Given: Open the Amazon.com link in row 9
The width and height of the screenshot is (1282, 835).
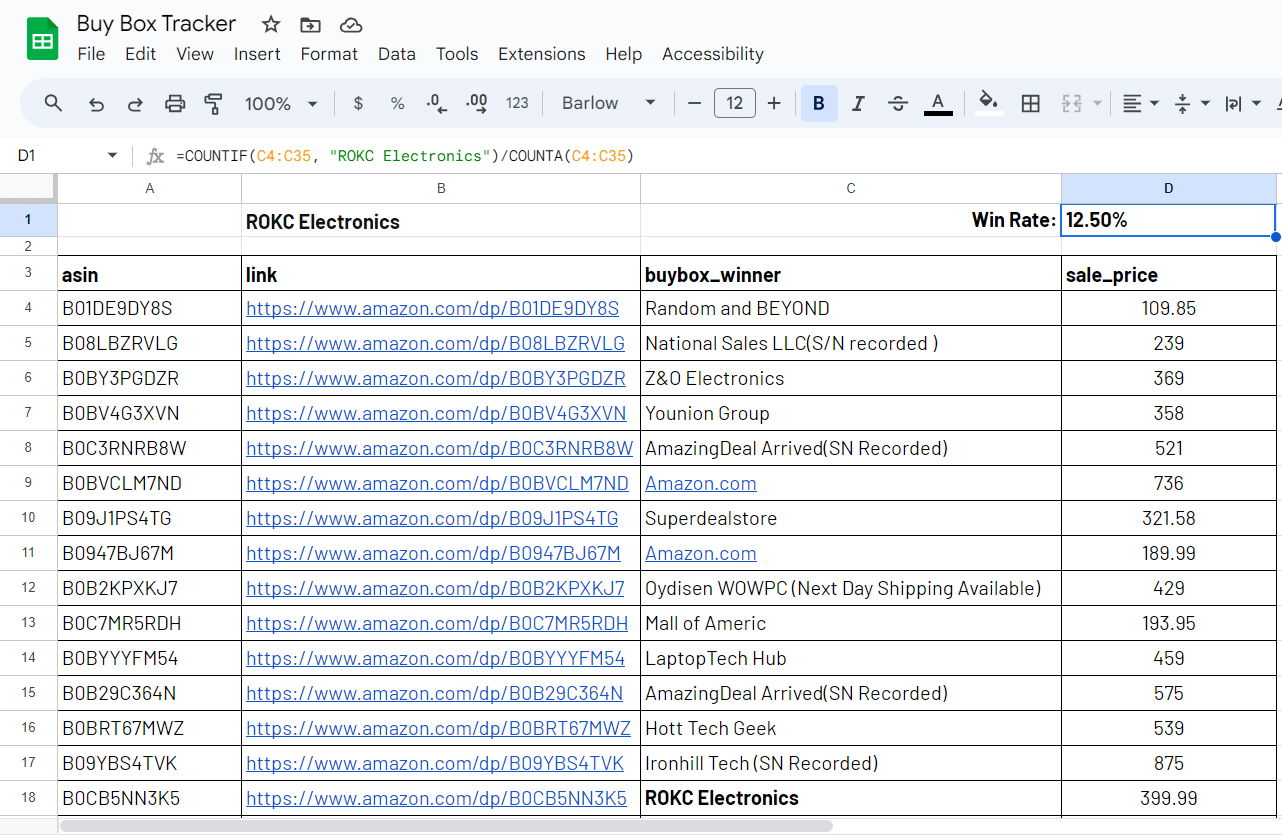Looking at the screenshot, I should pyautogui.click(x=700, y=483).
